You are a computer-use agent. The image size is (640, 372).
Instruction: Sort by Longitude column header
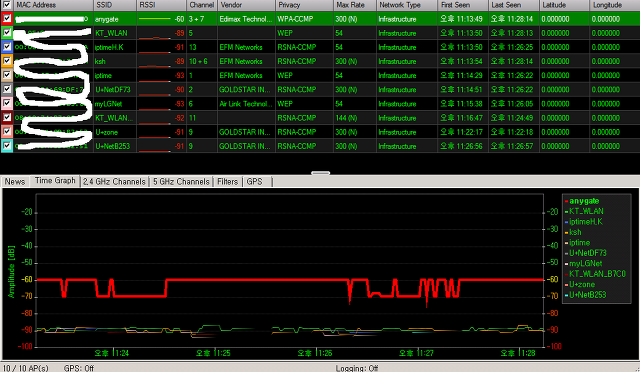(x=615, y=5)
